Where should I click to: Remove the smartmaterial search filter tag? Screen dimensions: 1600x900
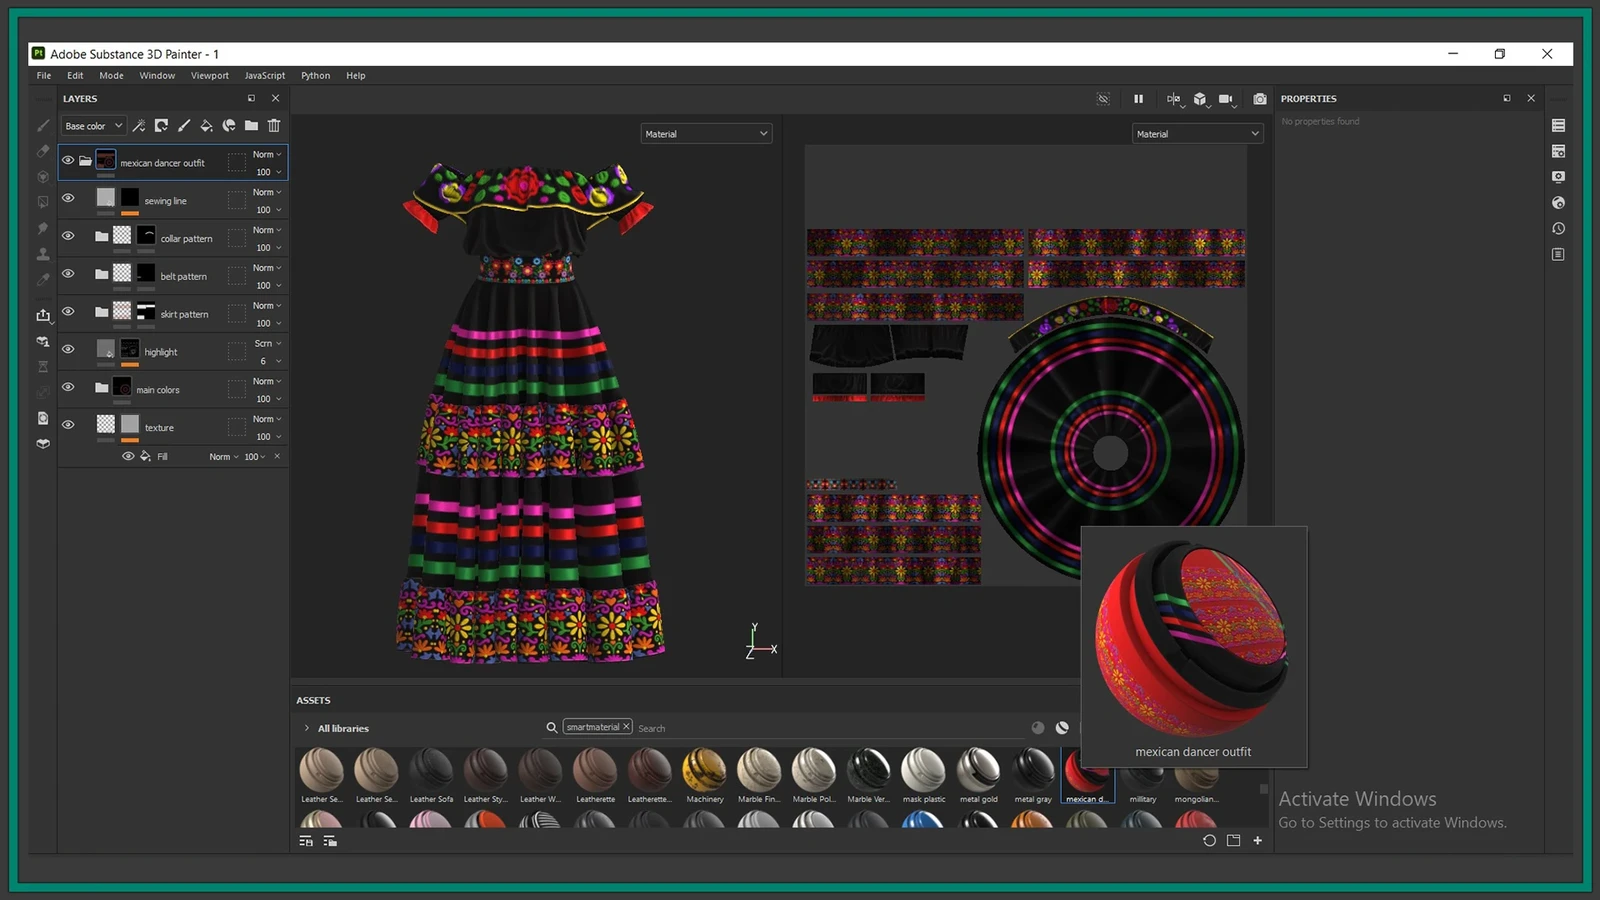[x=627, y=727]
